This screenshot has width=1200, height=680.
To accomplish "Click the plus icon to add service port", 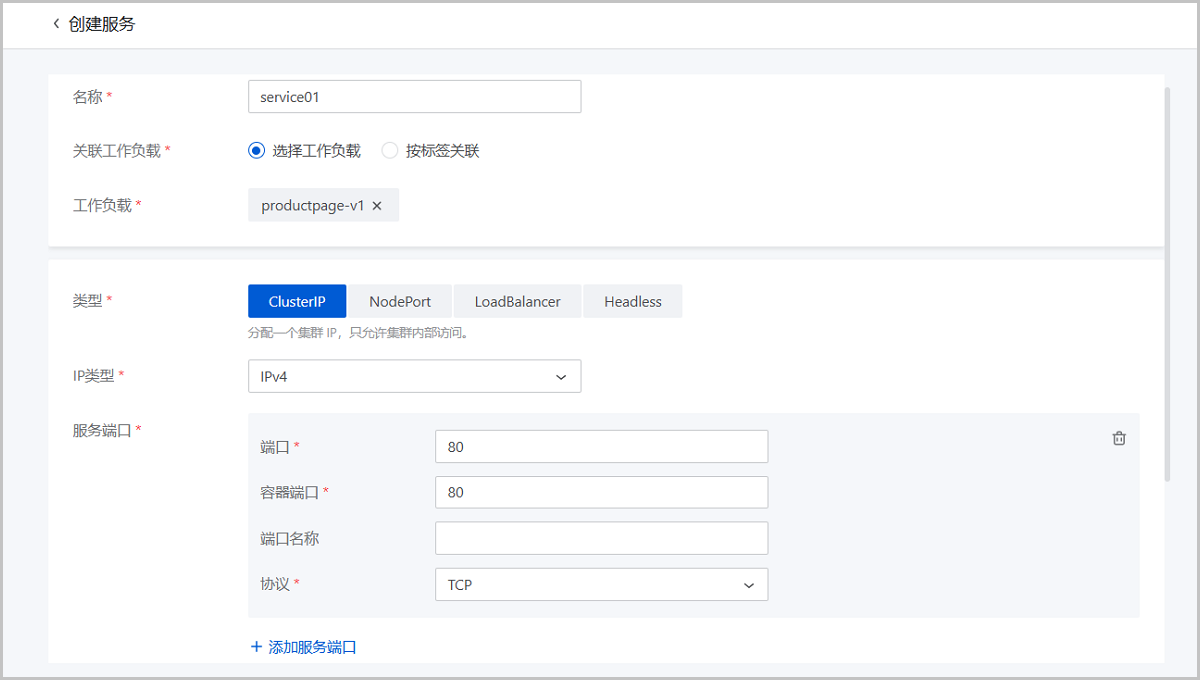I will pos(256,647).
